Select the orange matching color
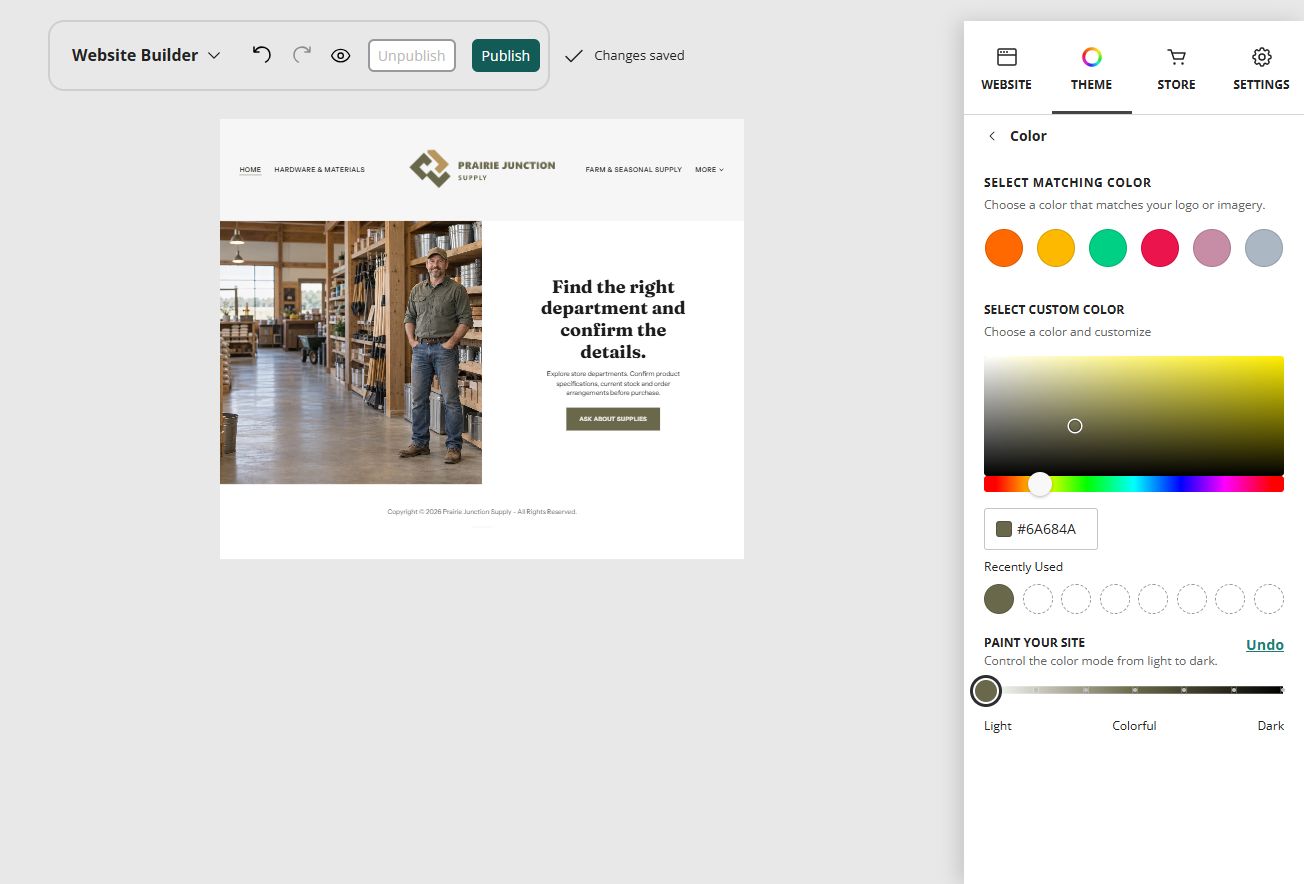The height and width of the screenshot is (884, 1304). coord(1004,248)
